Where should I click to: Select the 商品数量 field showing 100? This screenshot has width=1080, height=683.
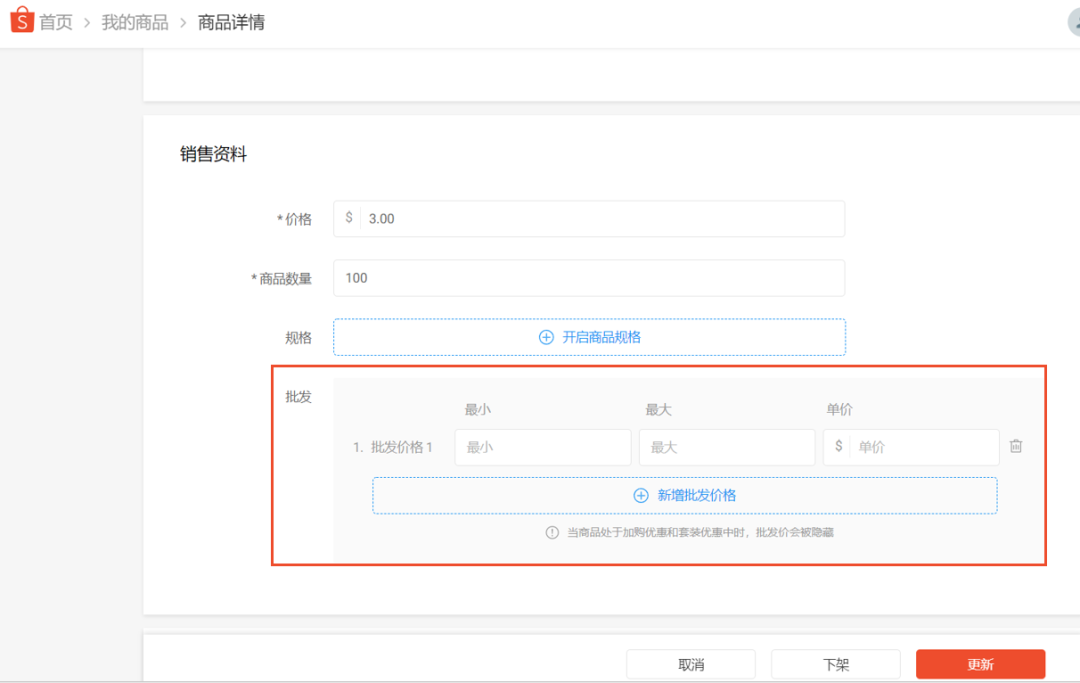pos(589,277)
